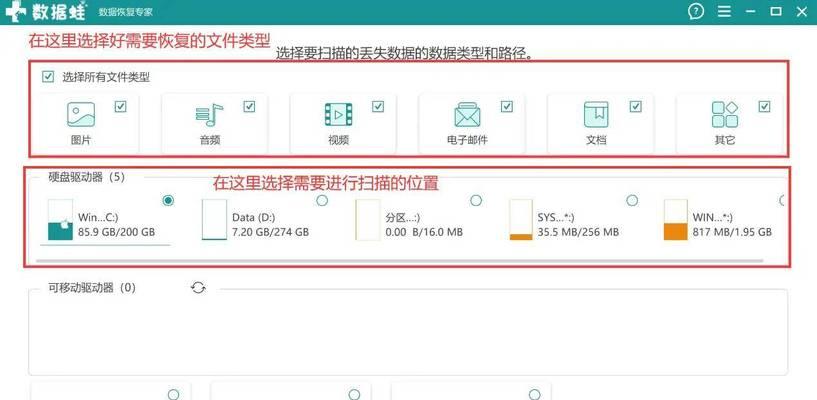Click the 可移动驱动器 (0) heading

tap(92, 288)
